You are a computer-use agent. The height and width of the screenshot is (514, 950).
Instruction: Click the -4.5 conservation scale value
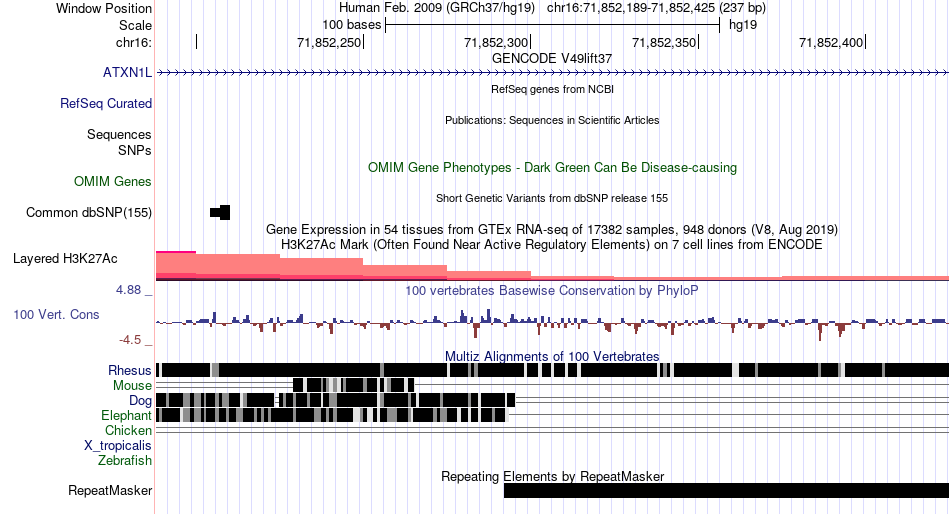pyautogui.click(x=130, y=340)
